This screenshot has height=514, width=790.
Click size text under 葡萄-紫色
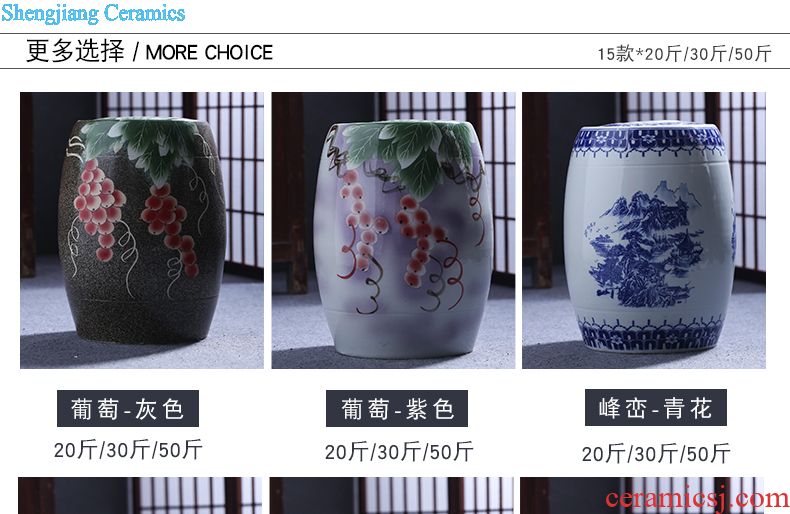[399, 452]
